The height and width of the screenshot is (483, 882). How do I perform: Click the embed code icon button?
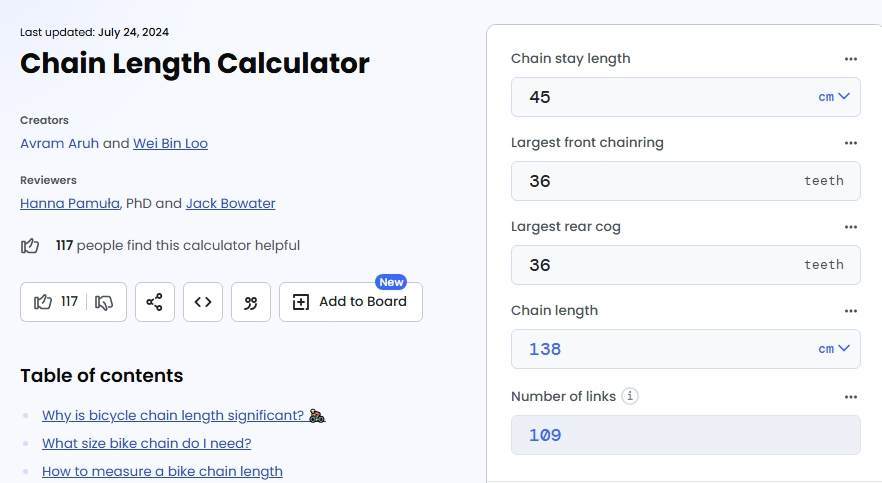(203, 302)
